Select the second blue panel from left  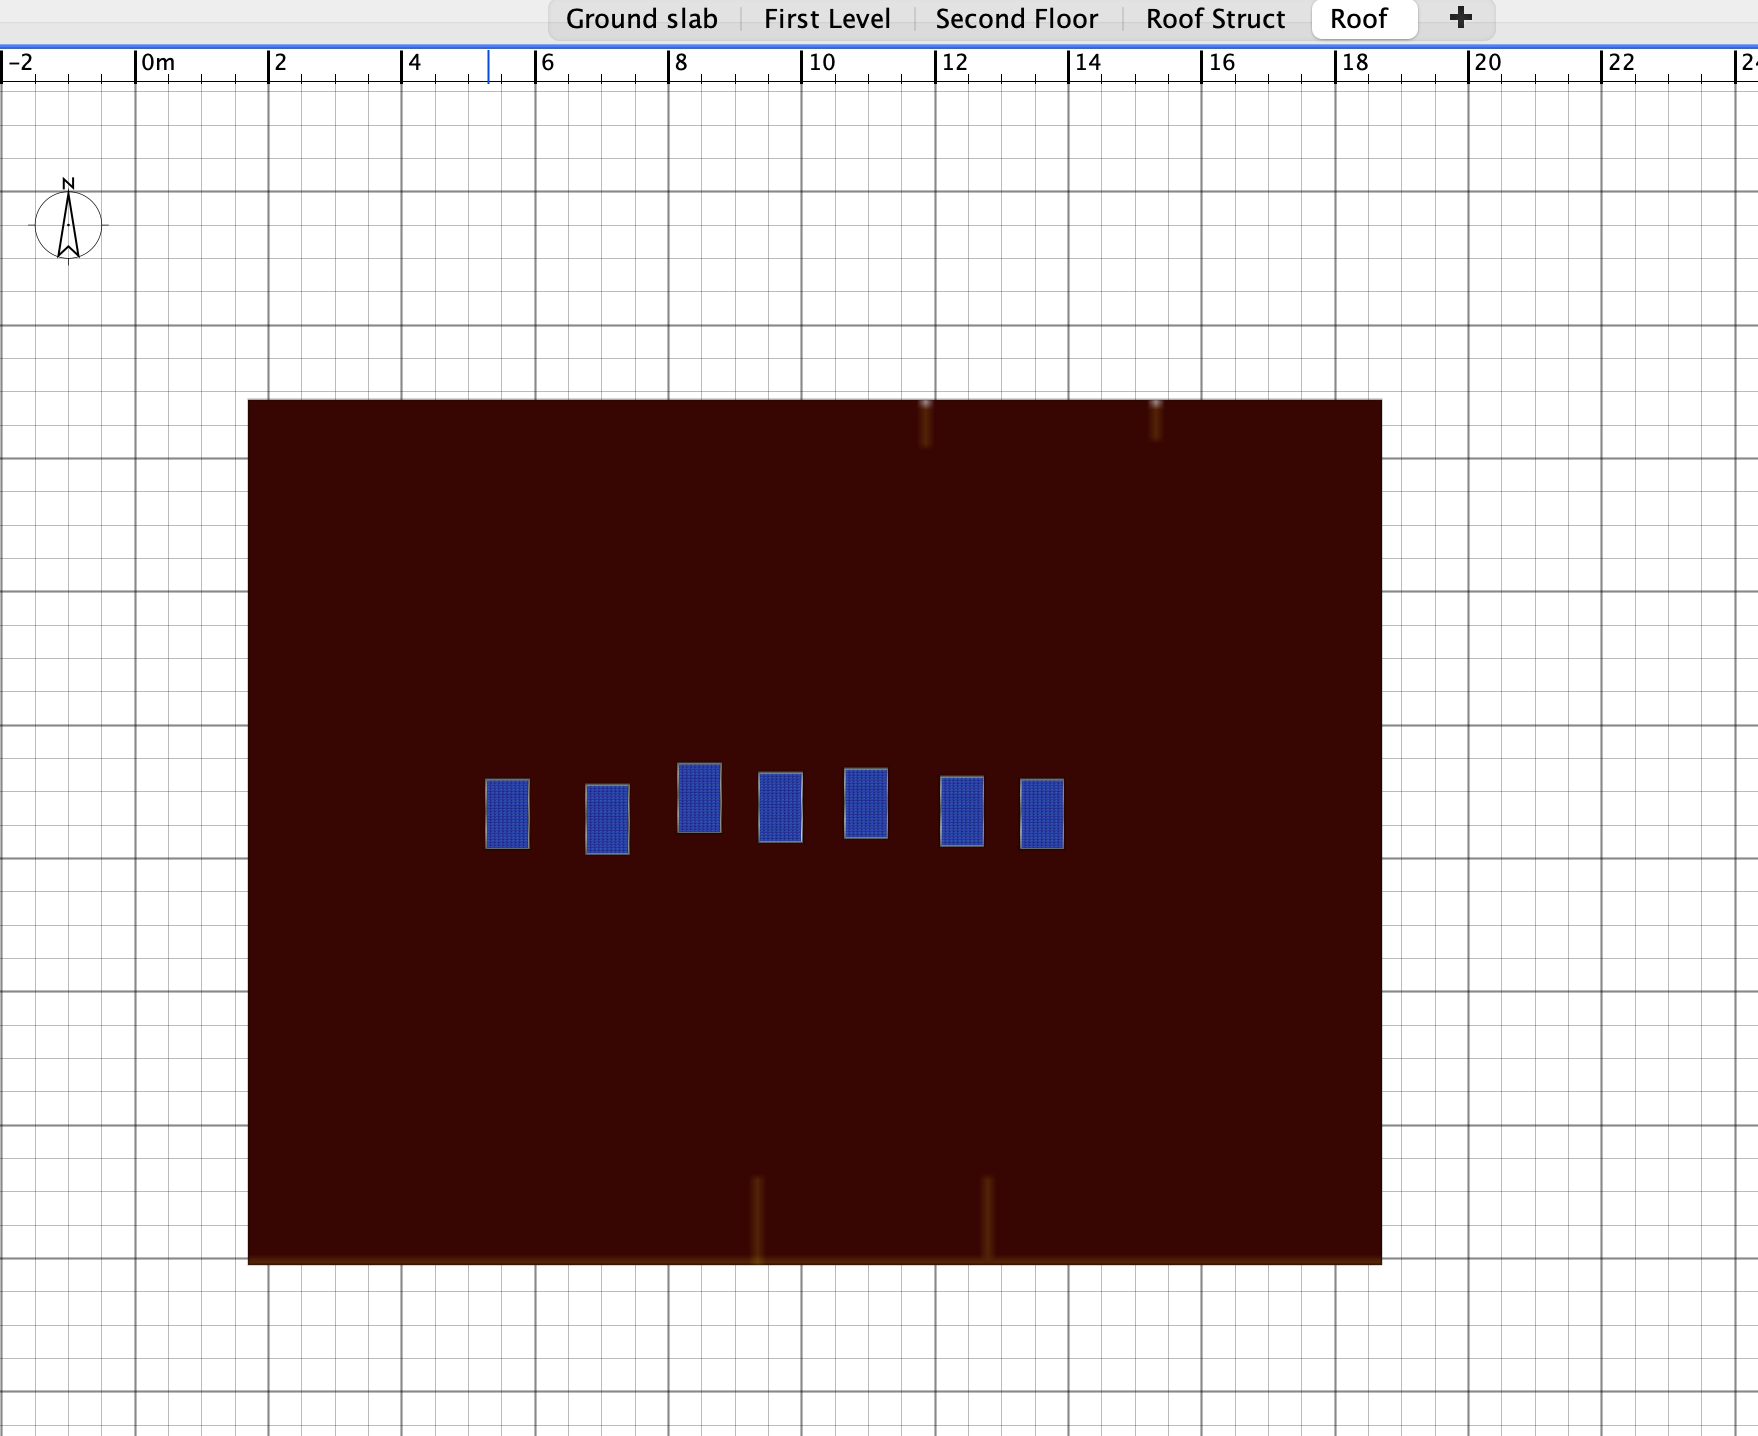click(607, 819)
